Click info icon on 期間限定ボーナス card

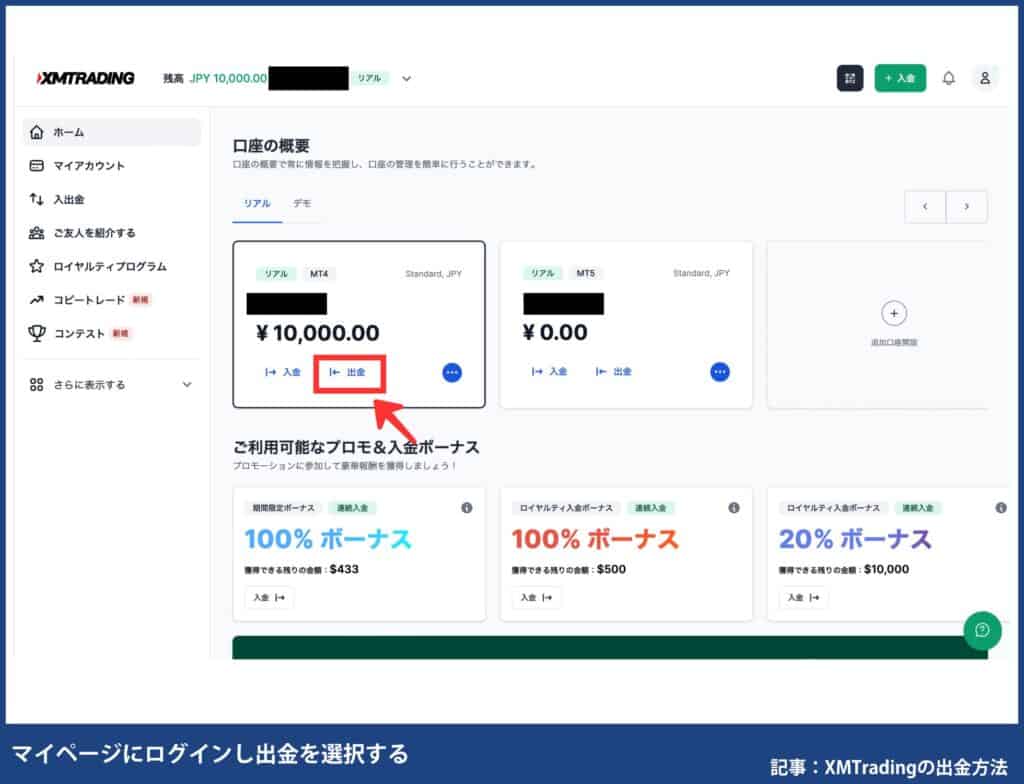[x=466, y=508]
